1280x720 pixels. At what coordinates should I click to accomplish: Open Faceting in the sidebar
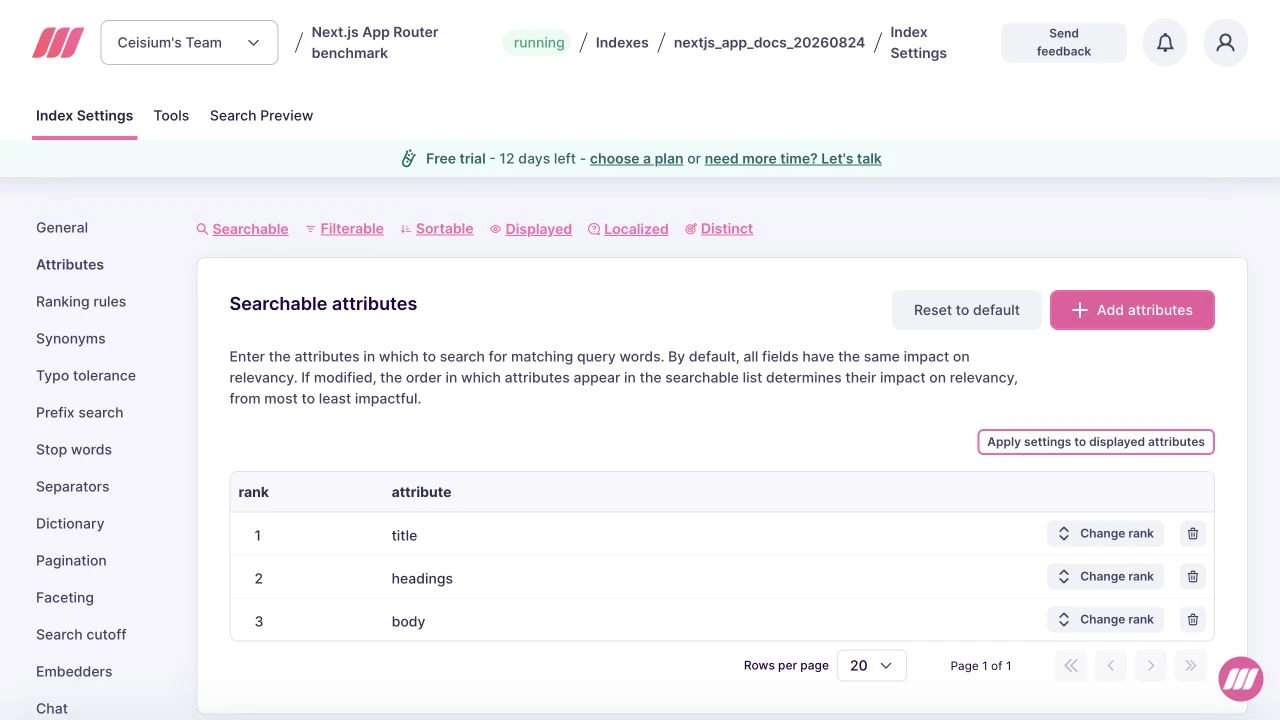(x=65, y=598)
